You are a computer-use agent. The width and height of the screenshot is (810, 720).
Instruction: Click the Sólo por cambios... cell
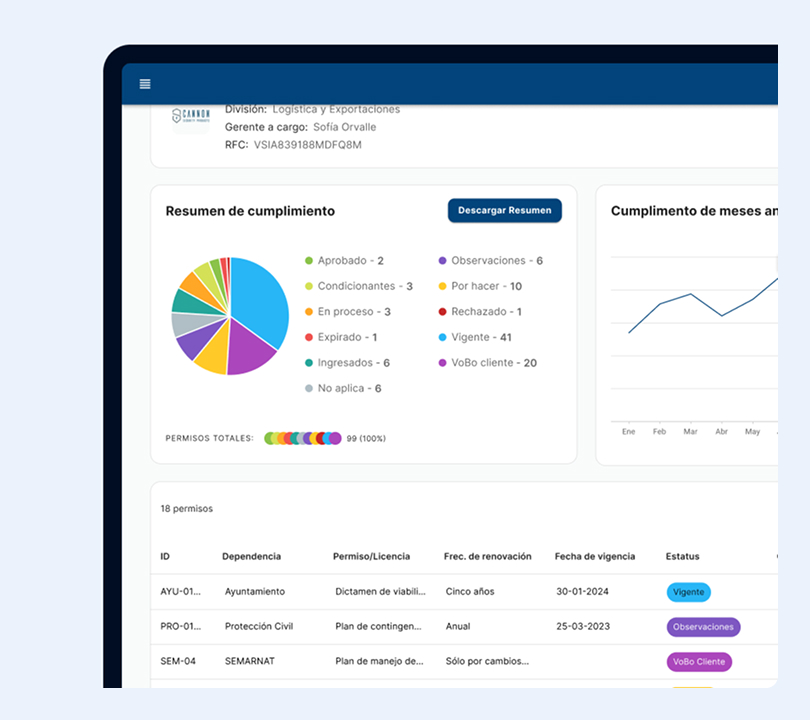tap(487, 661)
